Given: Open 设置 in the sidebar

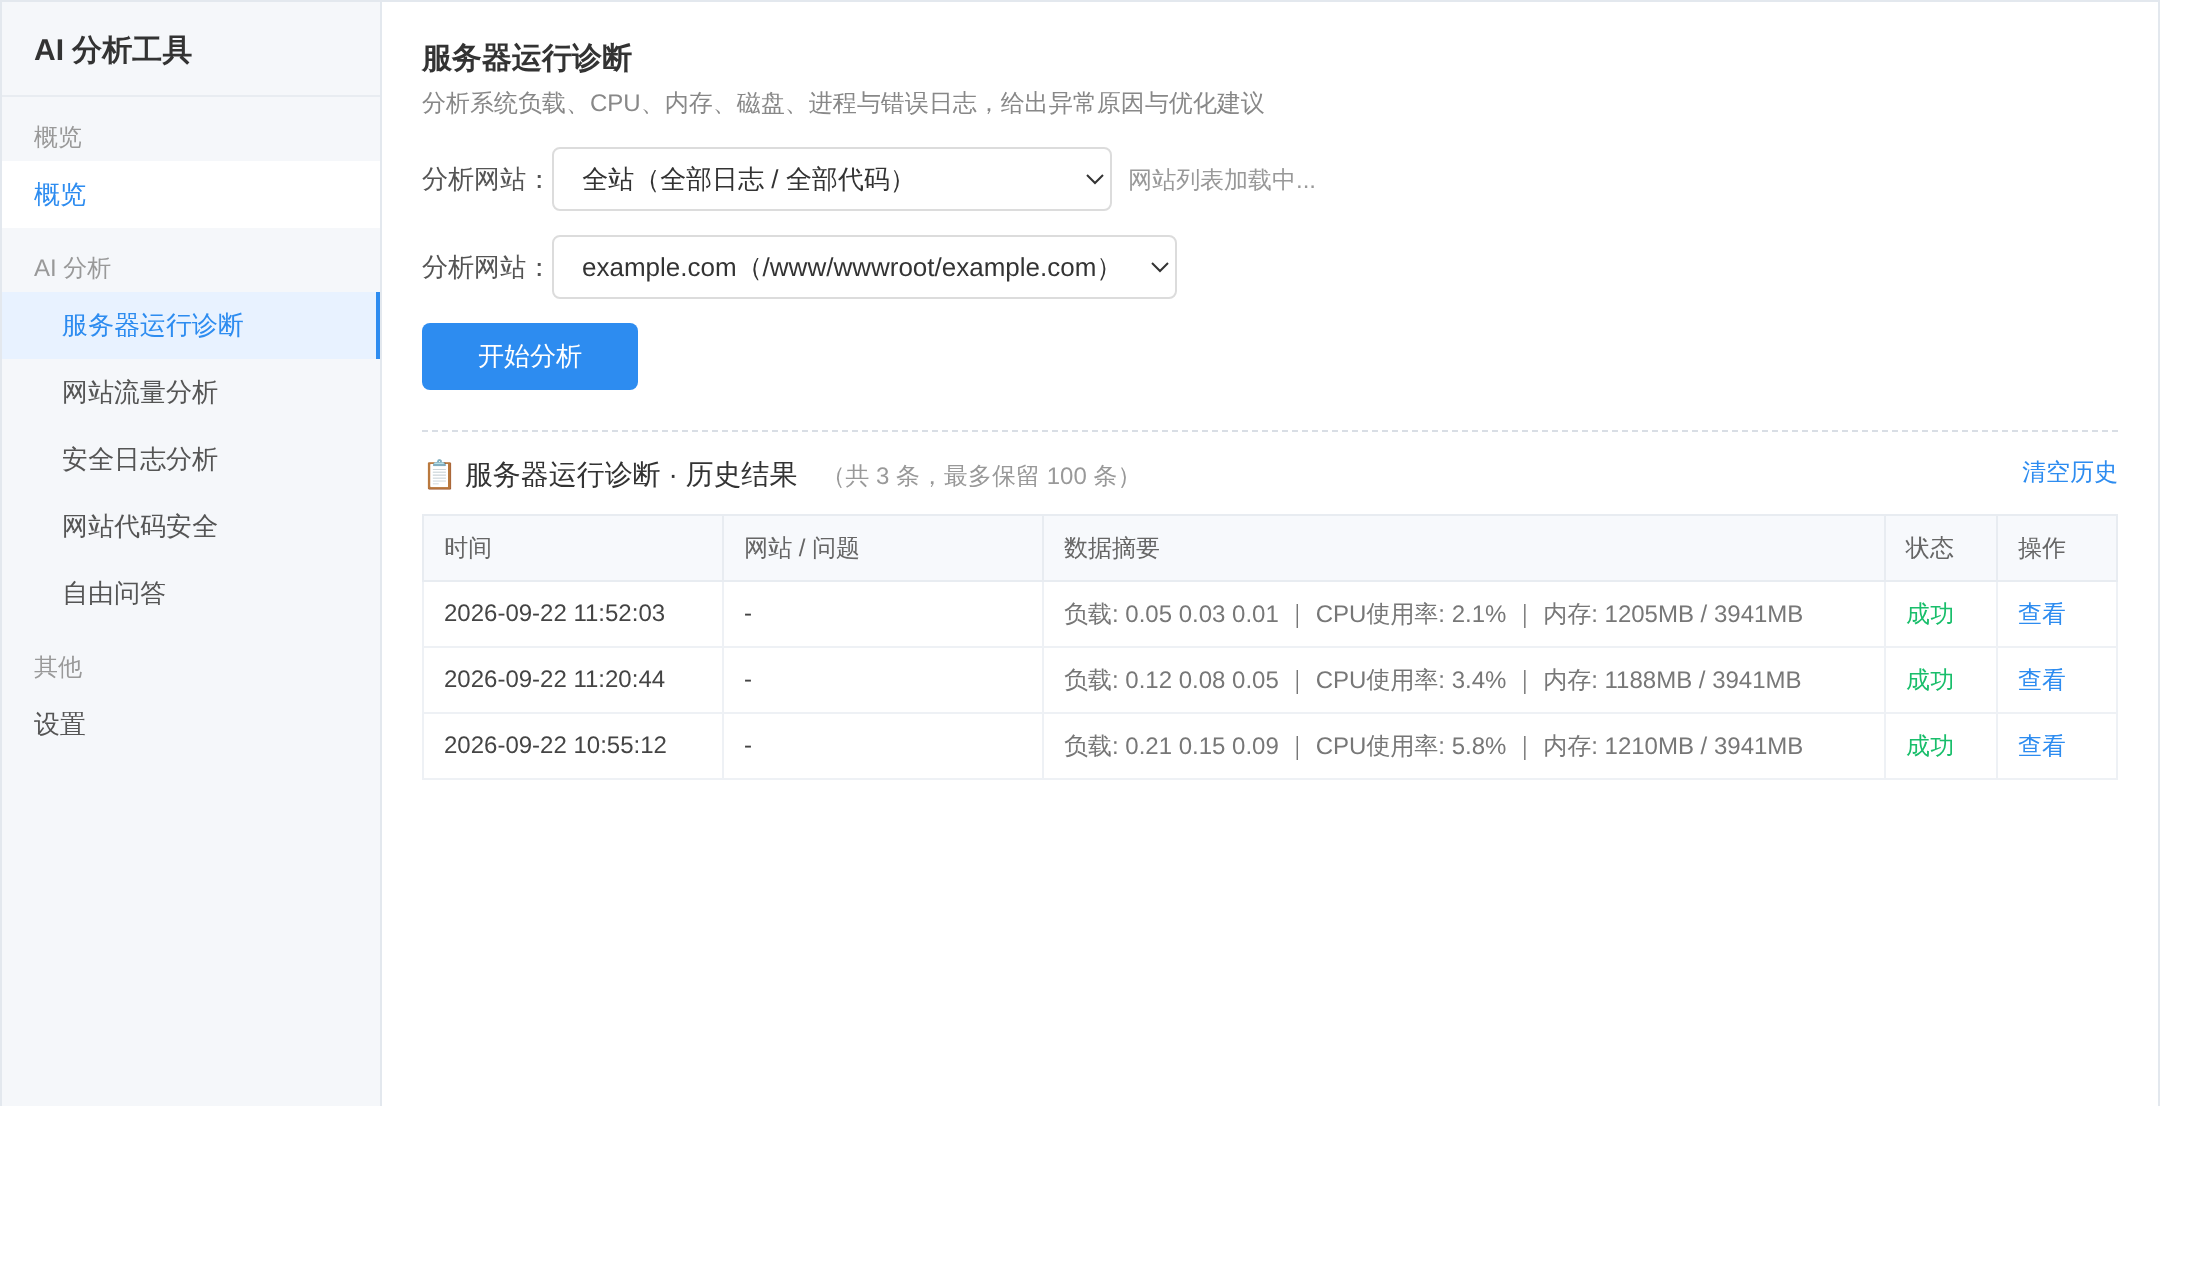Looking at the screenshot, I should [x=190, y=725].
